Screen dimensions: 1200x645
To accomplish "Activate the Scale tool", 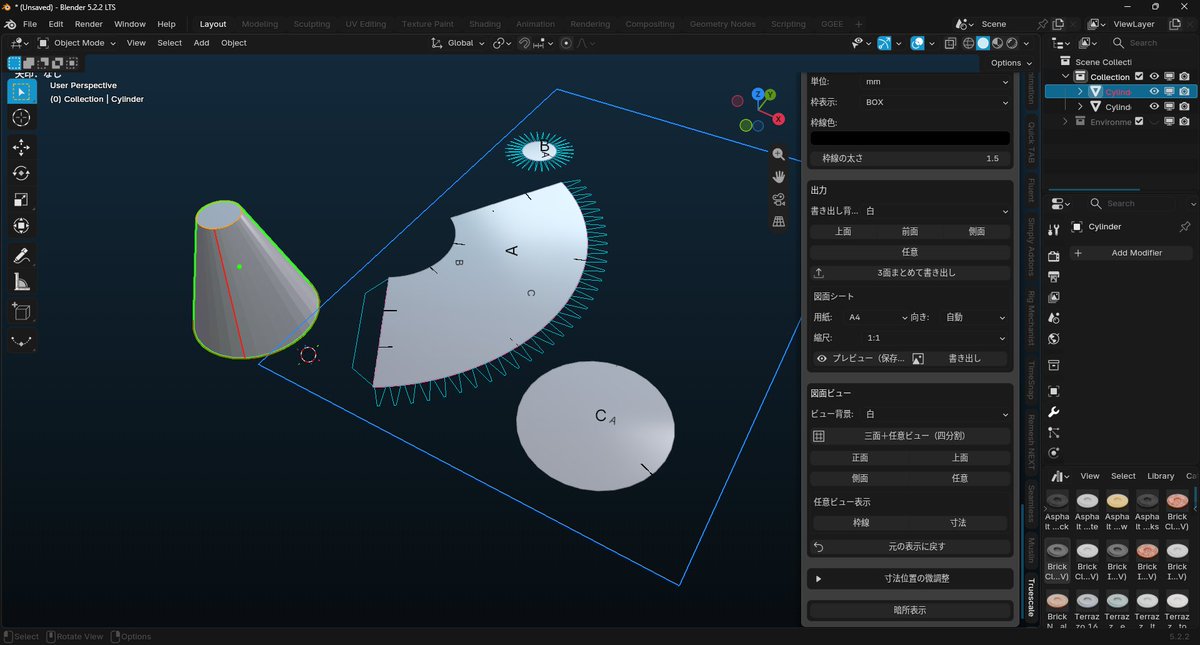I will 21,200.
